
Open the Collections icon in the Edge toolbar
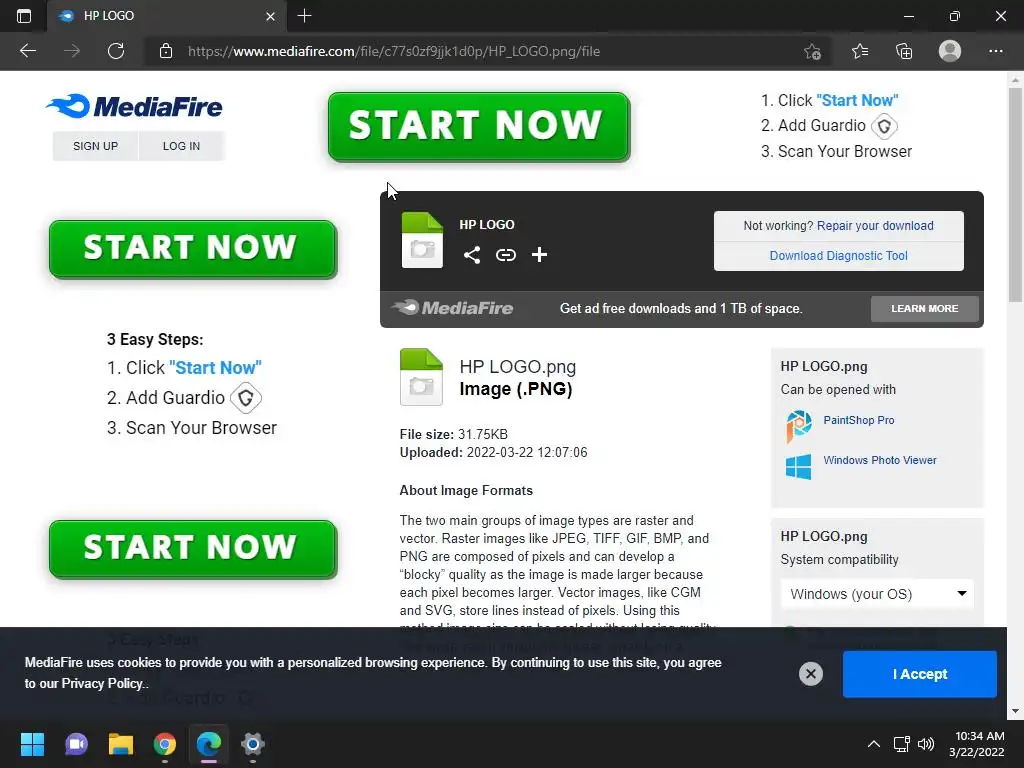pyautogui.click(x=904, y=51)
